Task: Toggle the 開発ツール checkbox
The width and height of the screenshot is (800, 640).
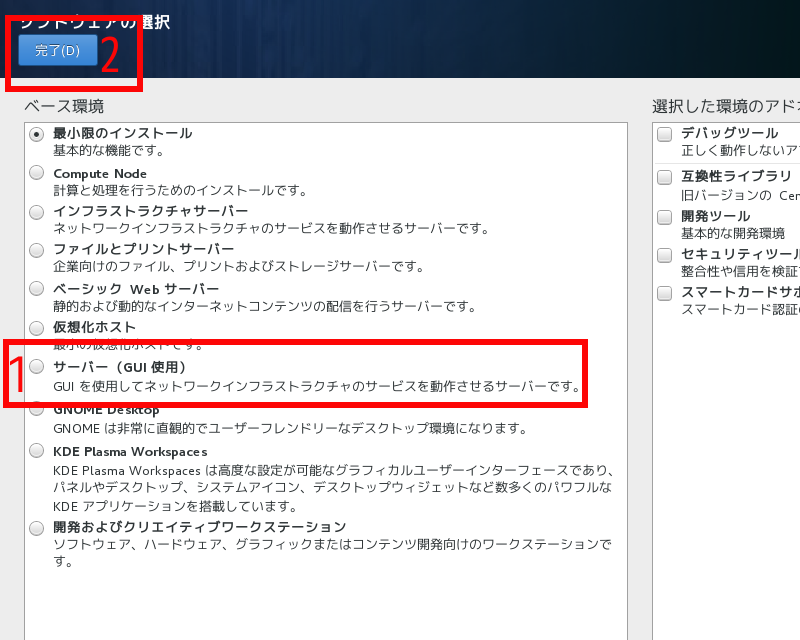Action: [665, 216]
